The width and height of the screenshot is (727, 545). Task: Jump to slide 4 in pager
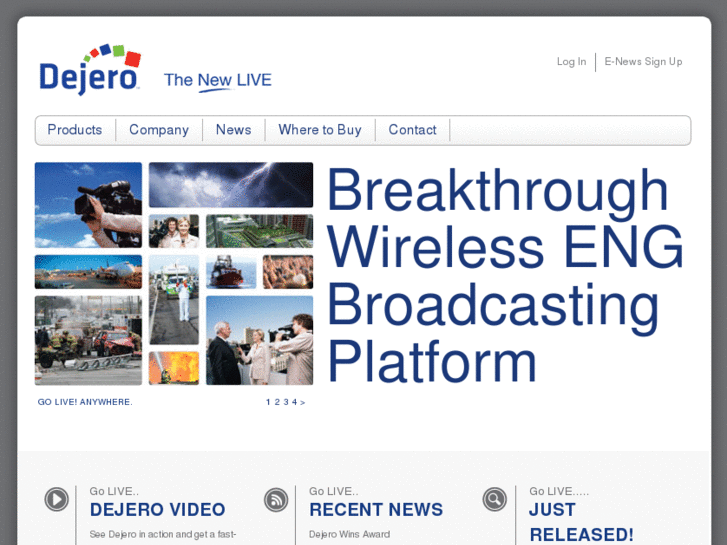294,402
